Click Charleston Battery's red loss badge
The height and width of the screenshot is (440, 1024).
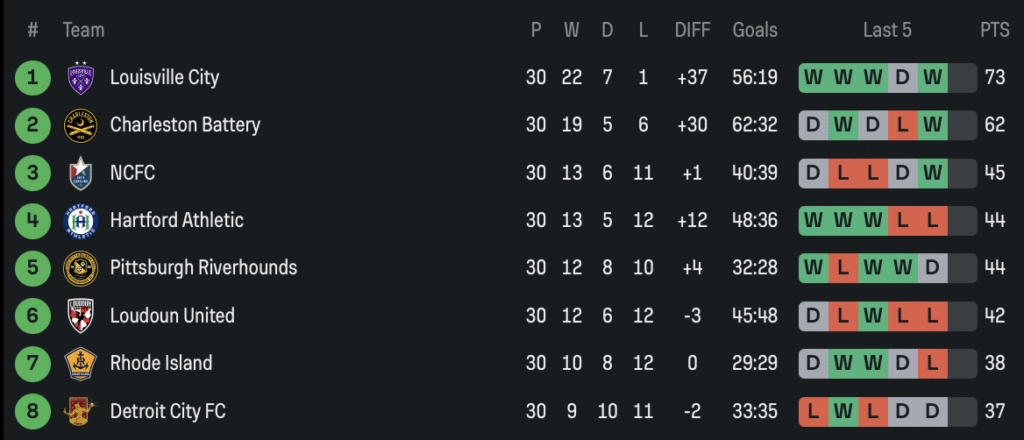click(x=903, y=125)
